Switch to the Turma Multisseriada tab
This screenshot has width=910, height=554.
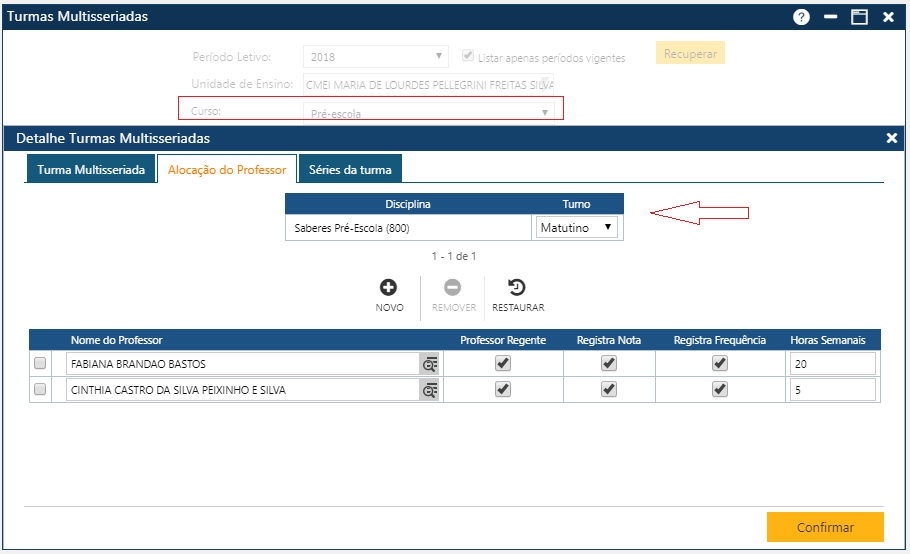click(91, 170)
